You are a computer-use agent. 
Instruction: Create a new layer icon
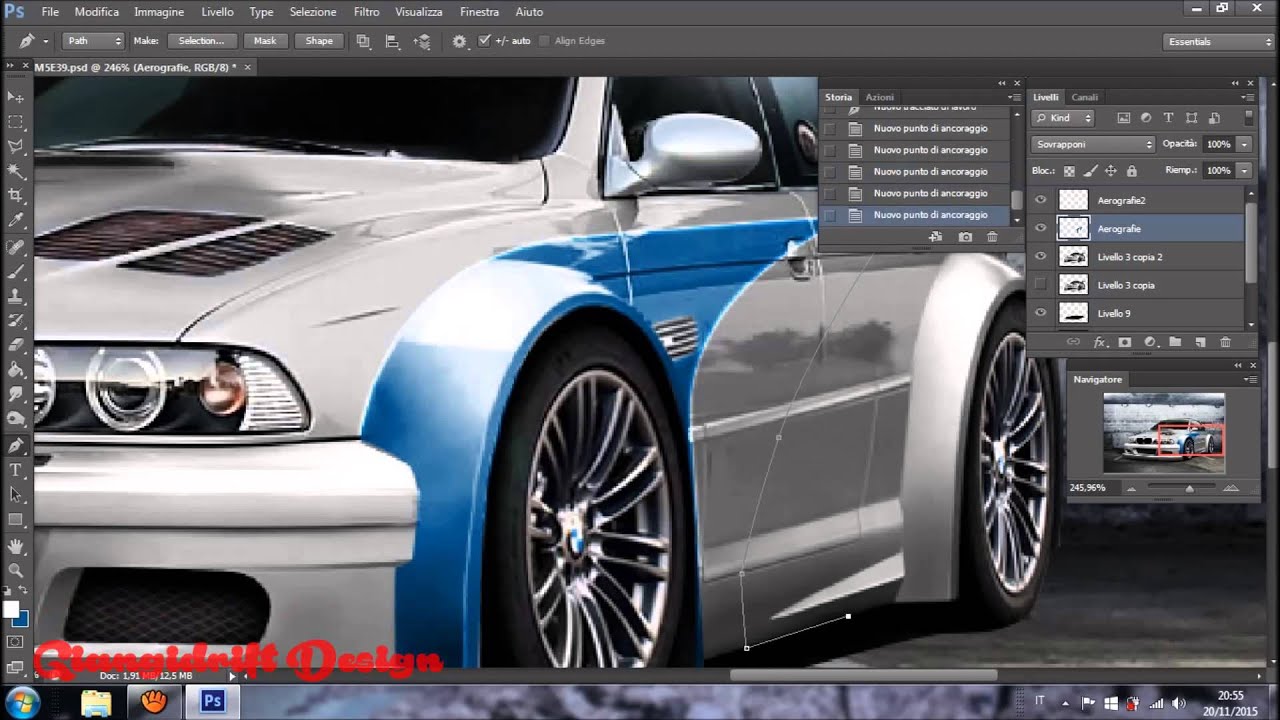pos(1200,342)
